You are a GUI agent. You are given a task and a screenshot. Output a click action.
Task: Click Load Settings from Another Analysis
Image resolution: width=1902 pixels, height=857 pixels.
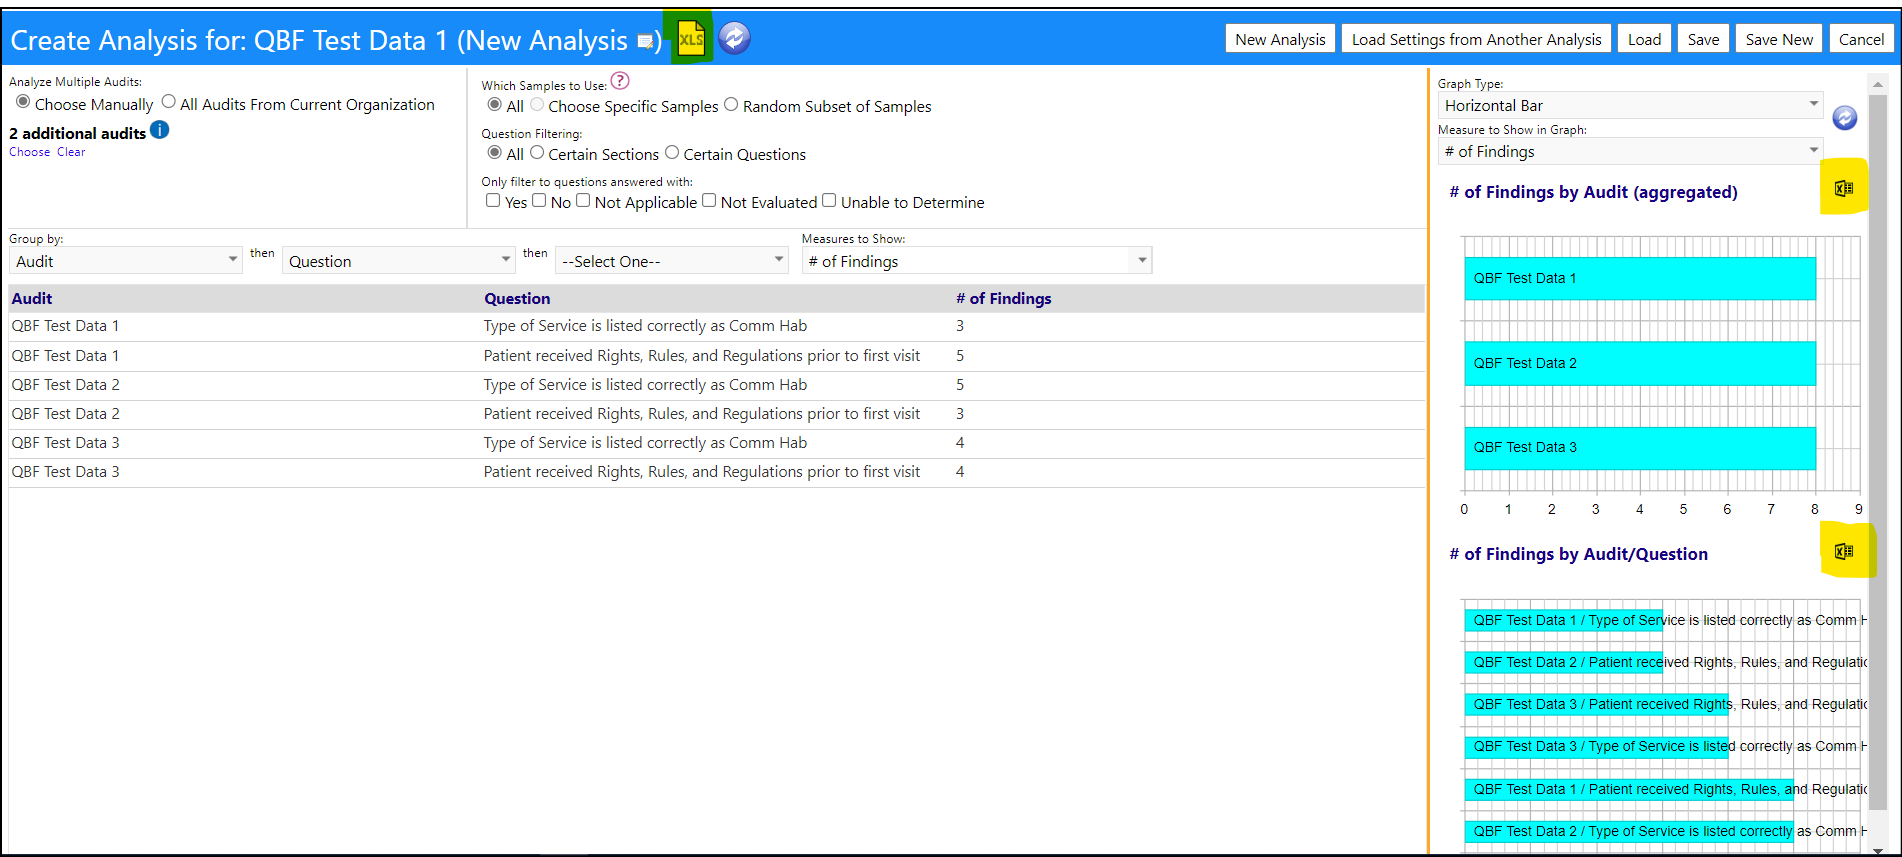(x=1476, y=39)
